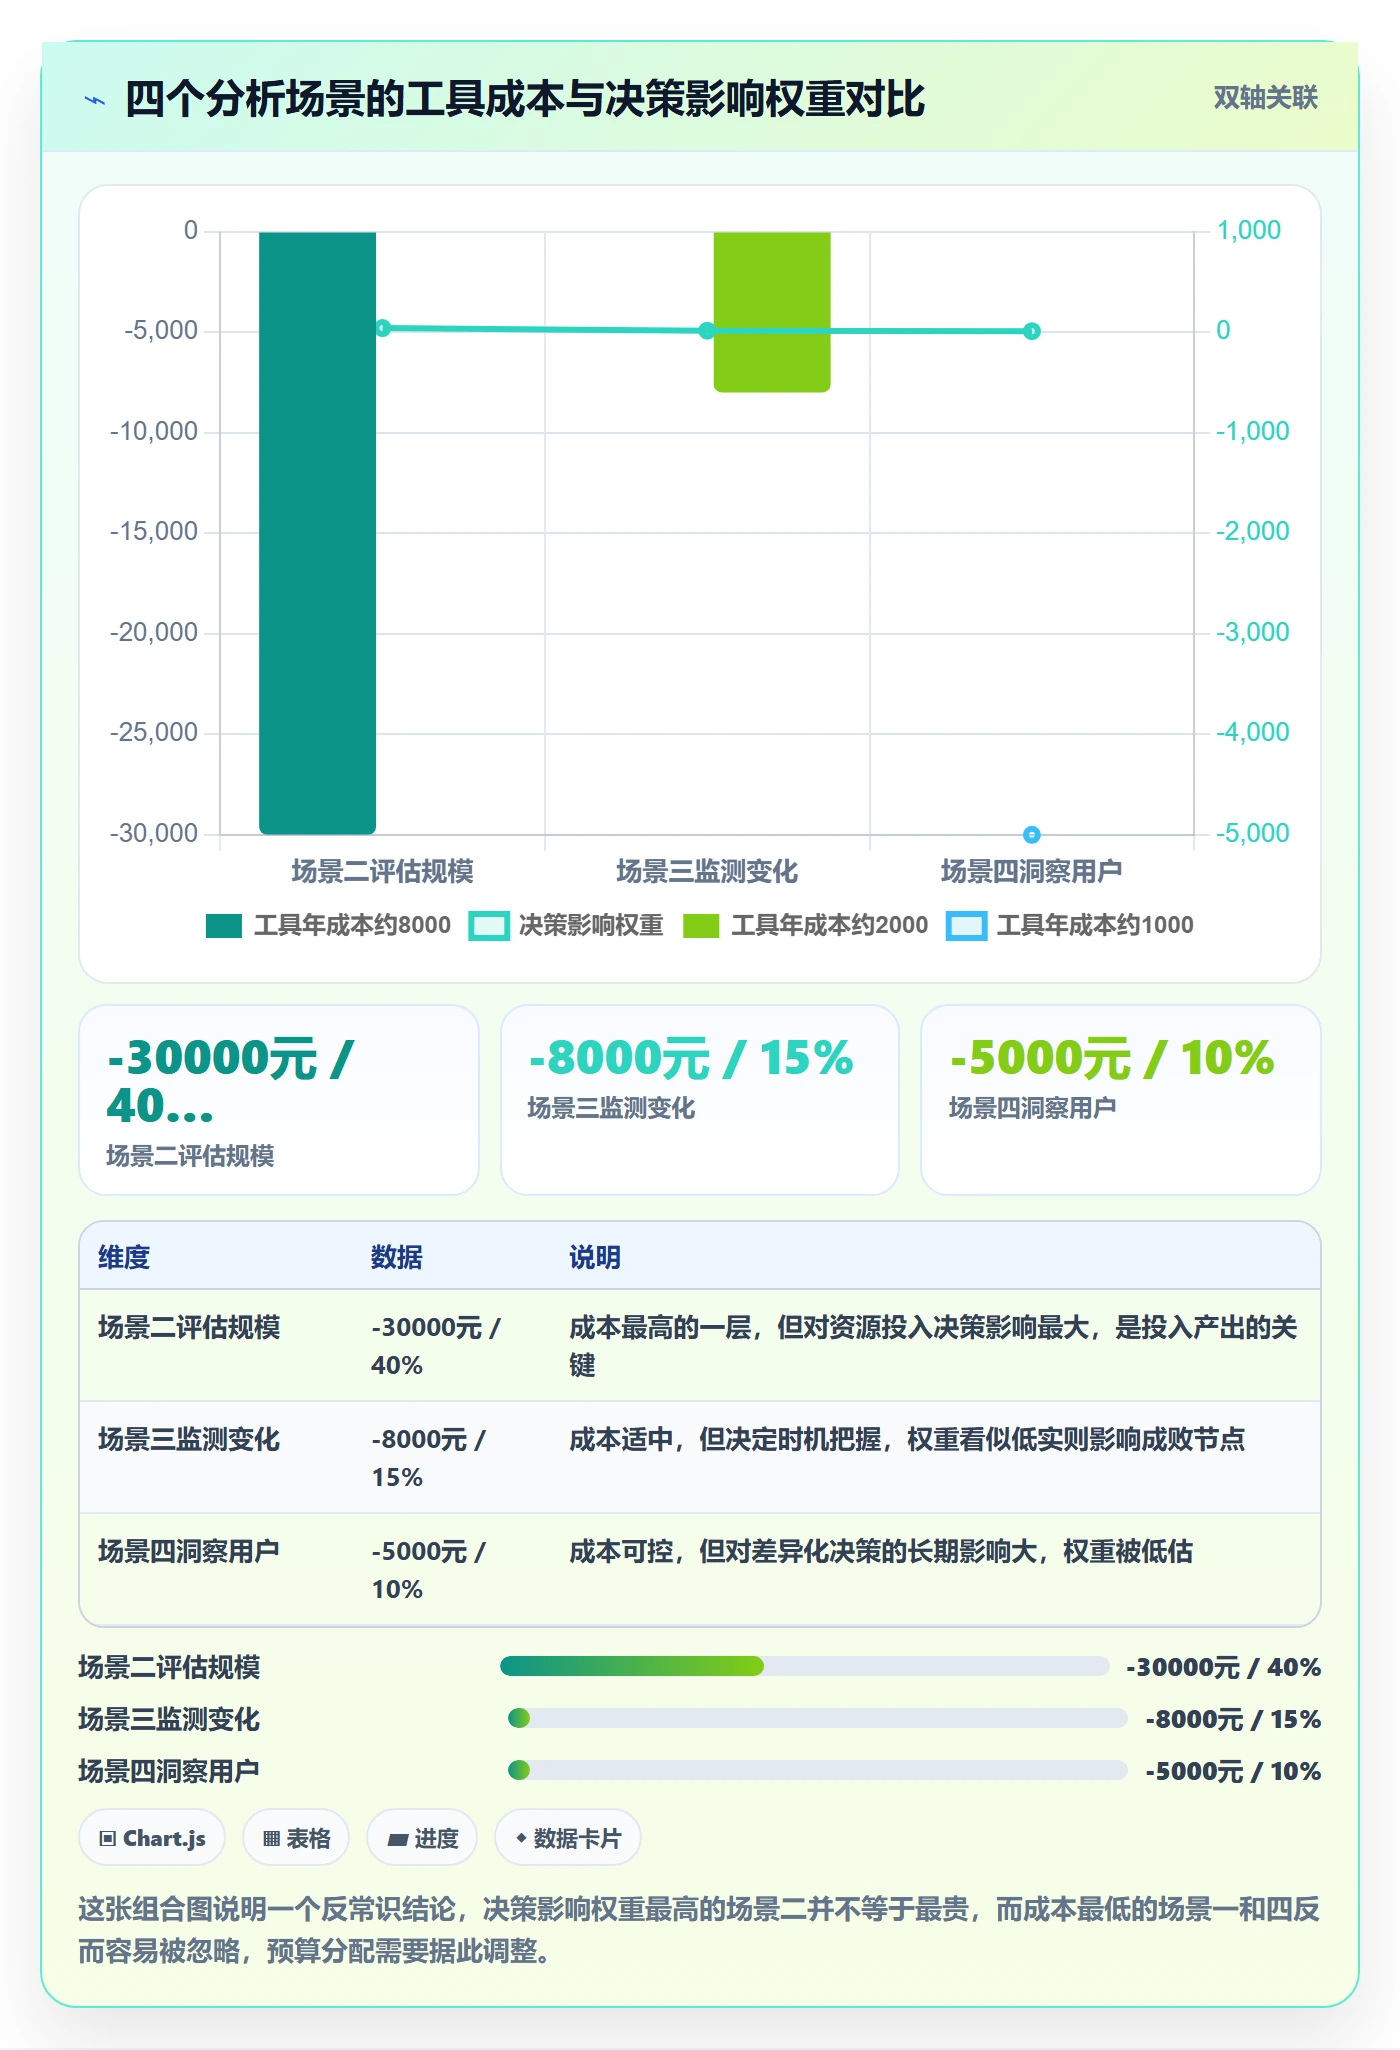Click the line point above 场景三监测变化
Viewport: 1400px width, 2050px height.
[x=707, y=331]
